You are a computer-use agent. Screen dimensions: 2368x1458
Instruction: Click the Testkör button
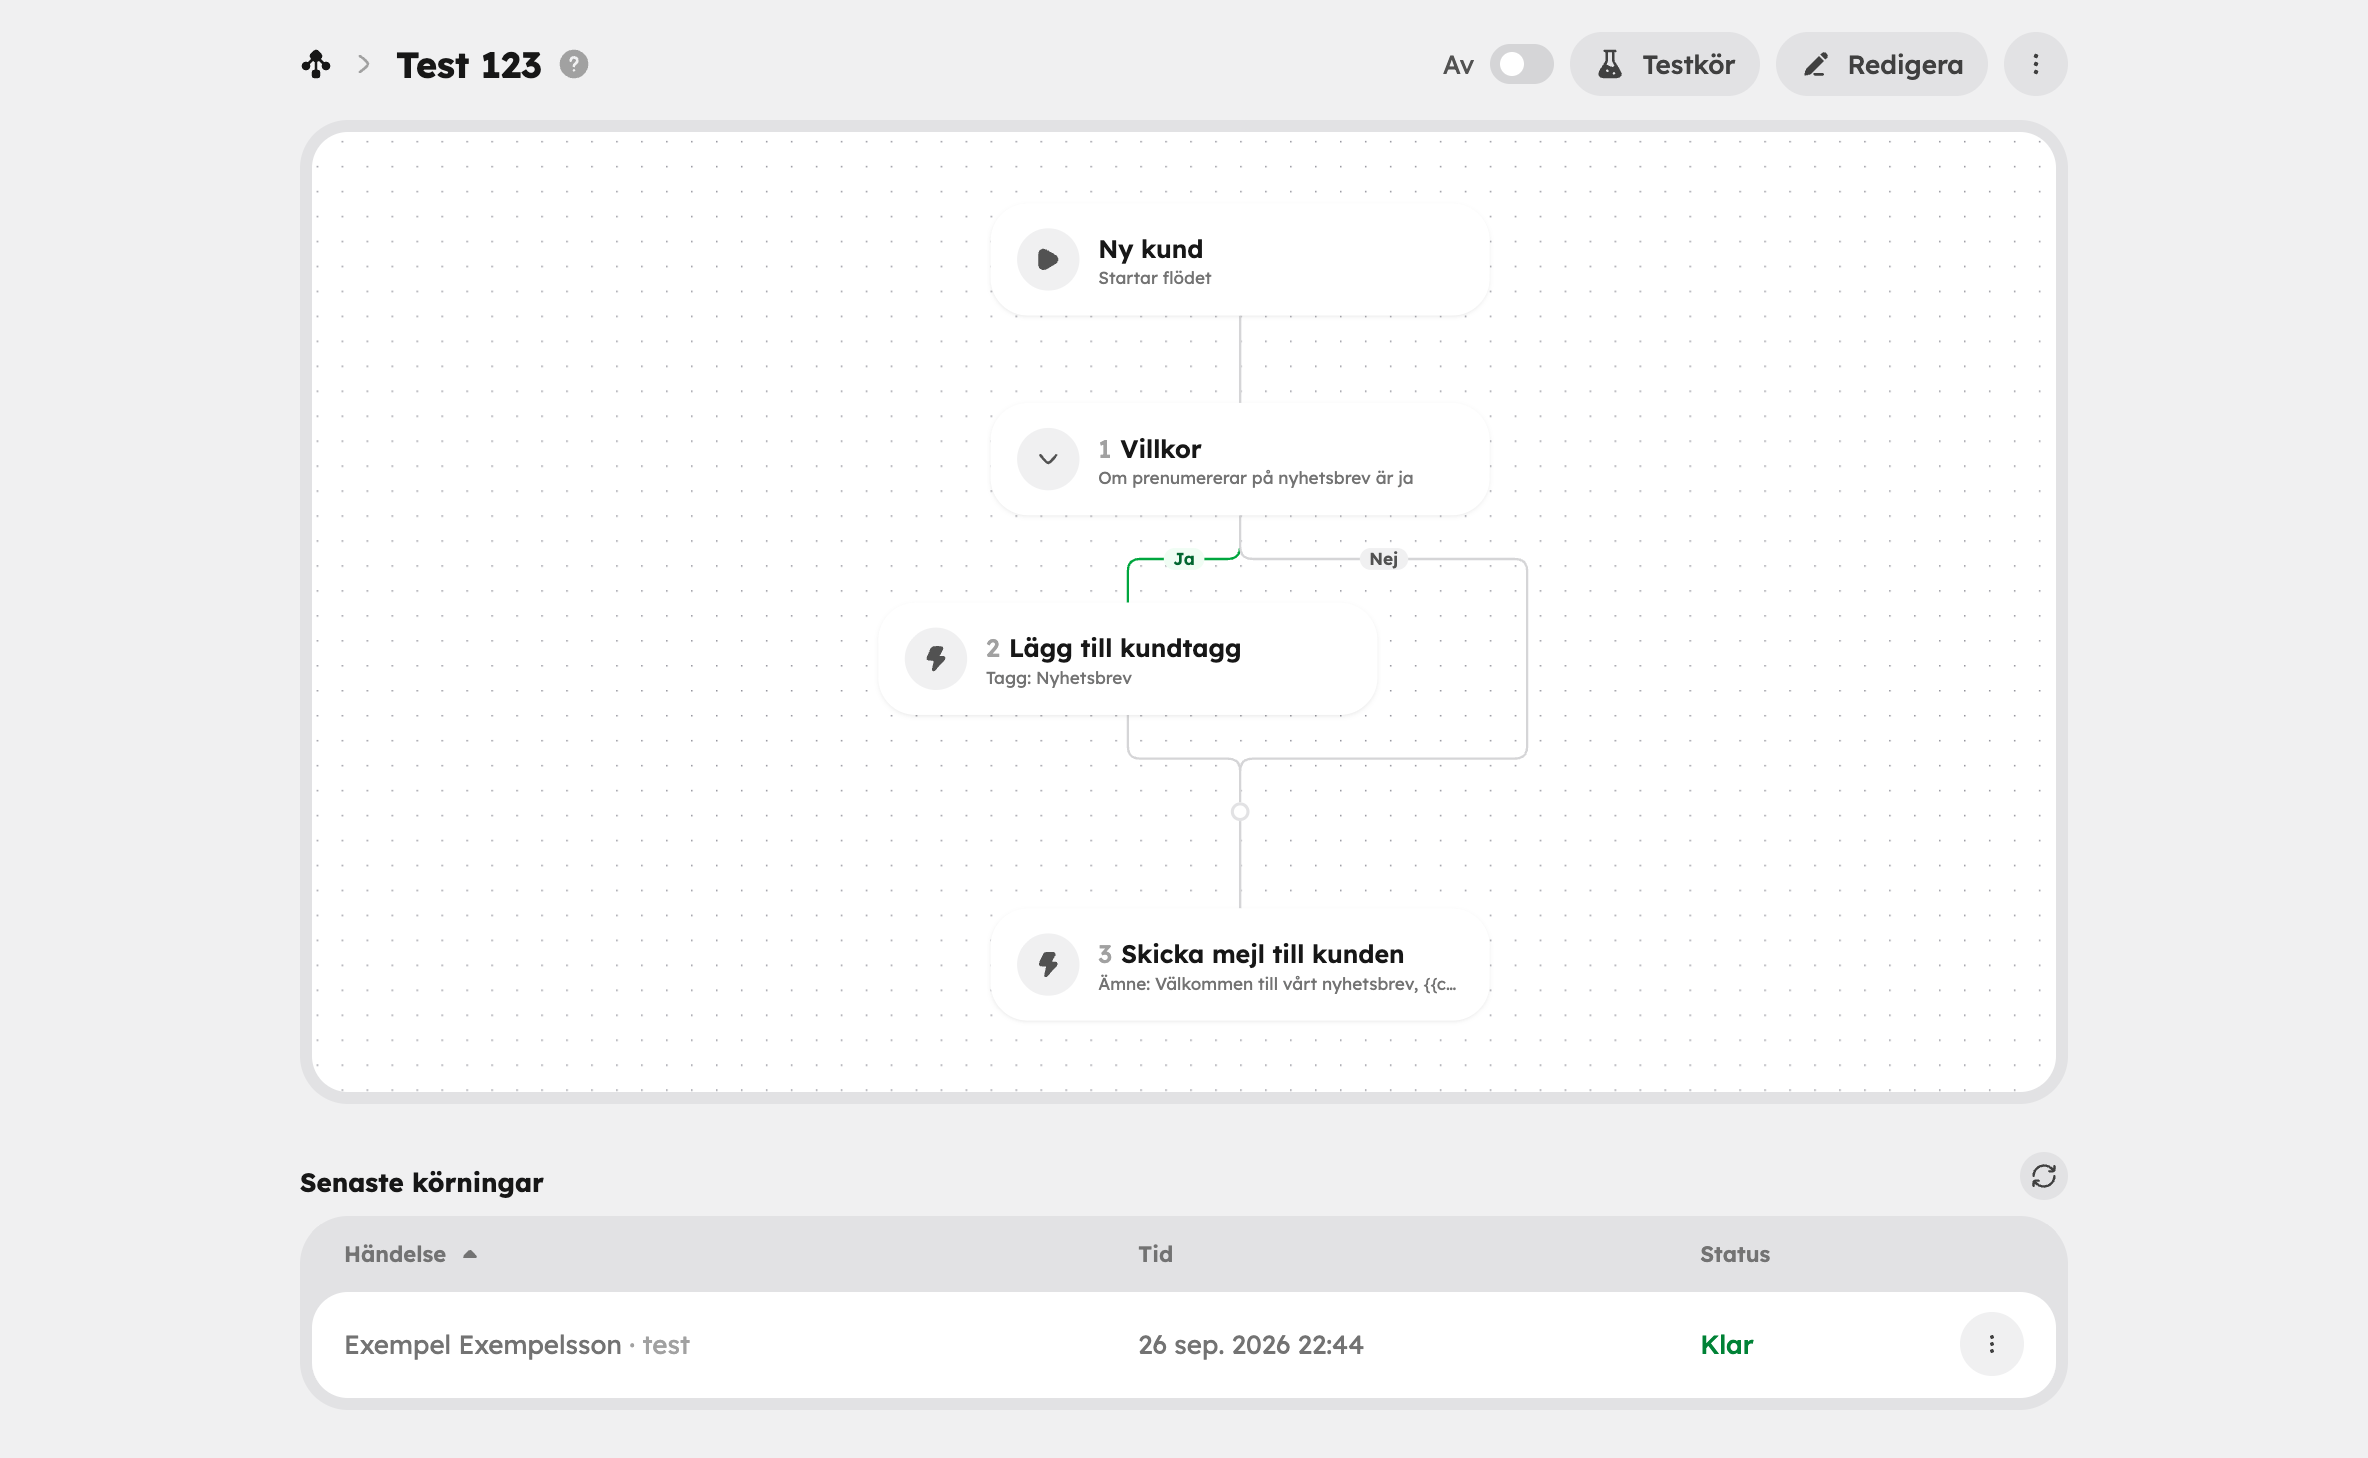pos(1665,64)
